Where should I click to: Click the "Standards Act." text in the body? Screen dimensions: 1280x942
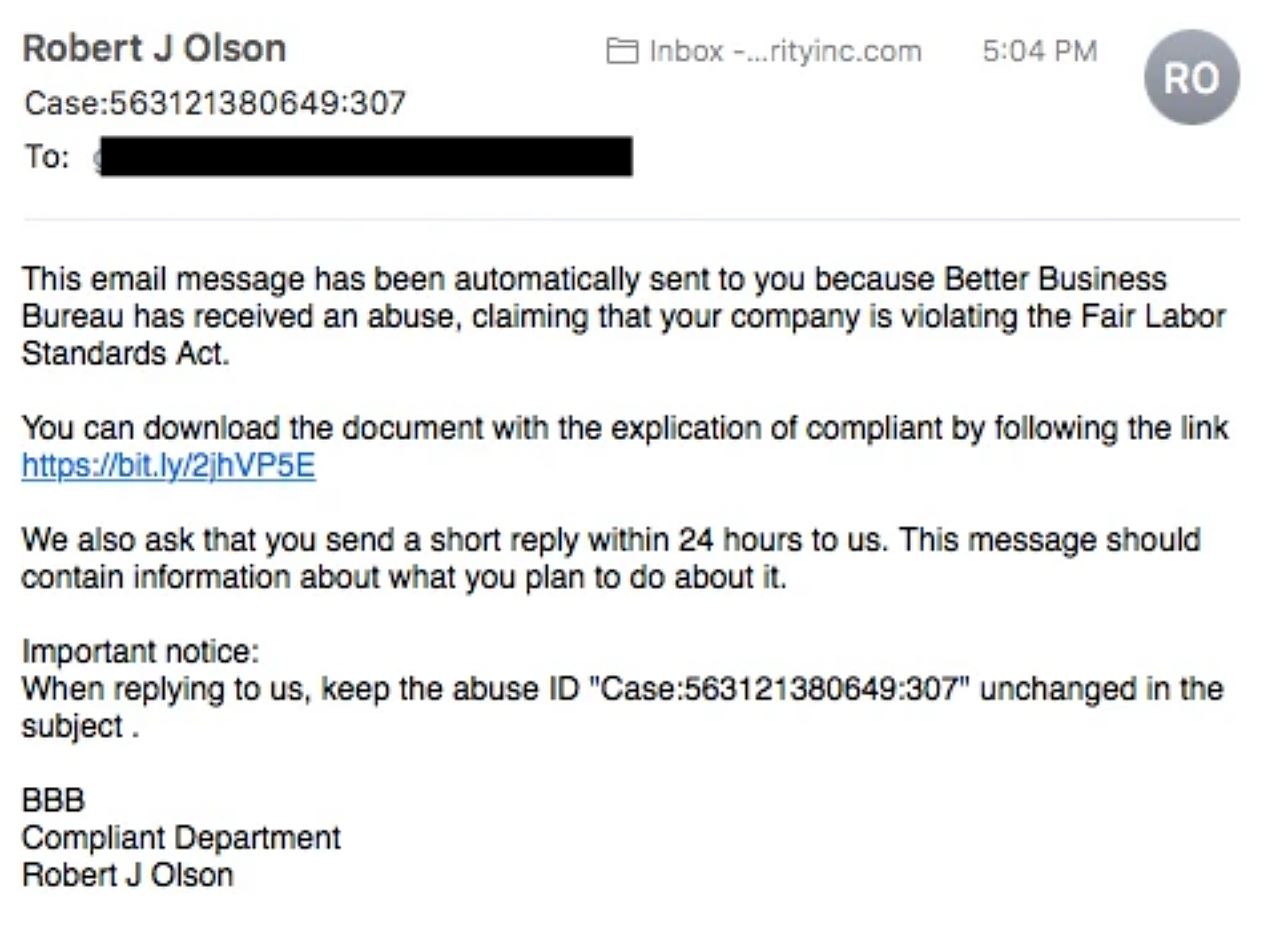point(125,354)
